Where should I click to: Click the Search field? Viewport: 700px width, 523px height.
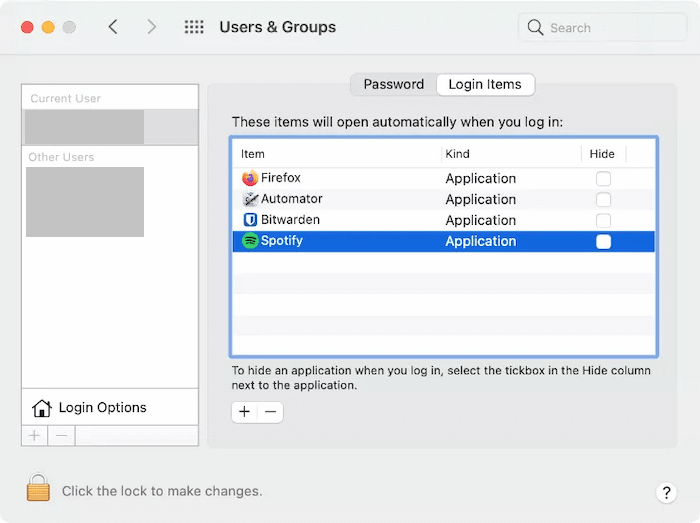602,28
